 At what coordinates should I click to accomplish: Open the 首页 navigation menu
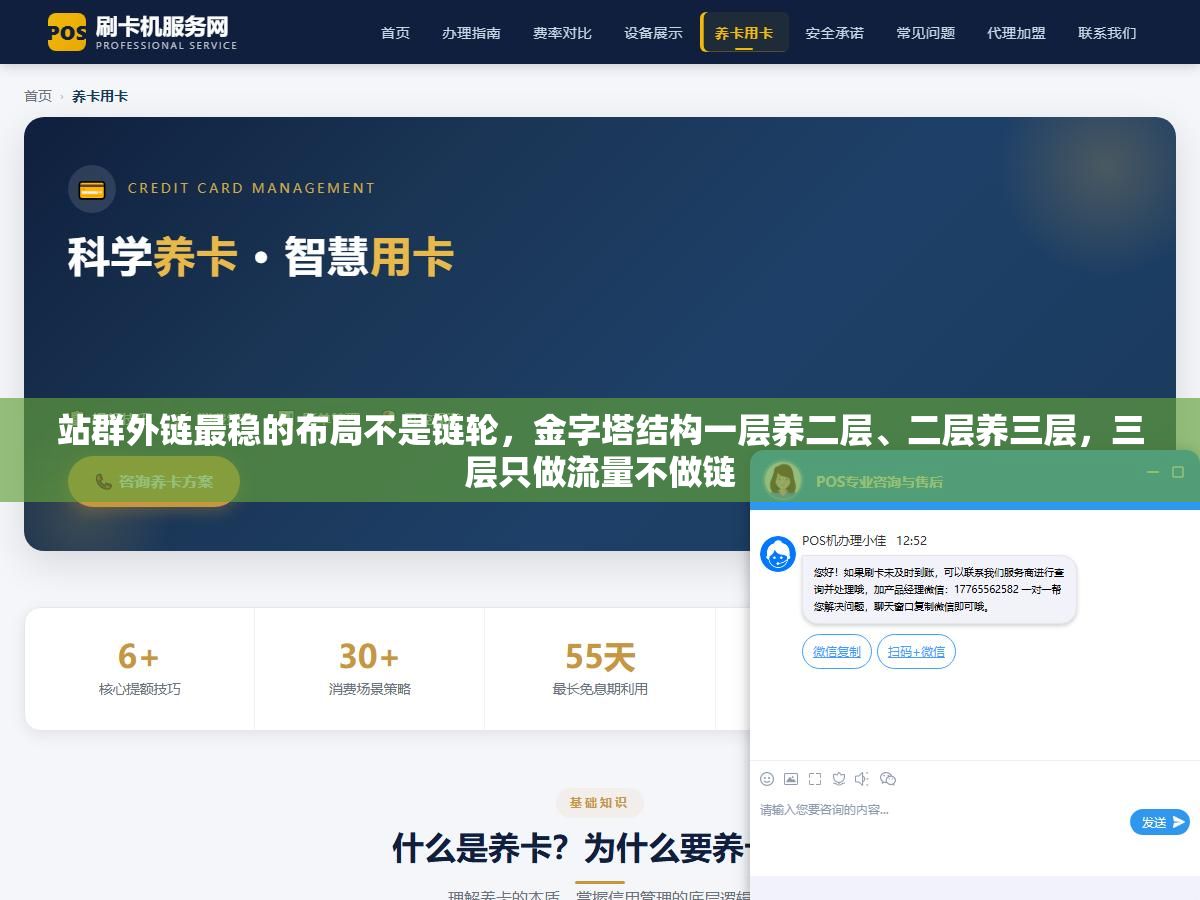click(x=395, y=33)
